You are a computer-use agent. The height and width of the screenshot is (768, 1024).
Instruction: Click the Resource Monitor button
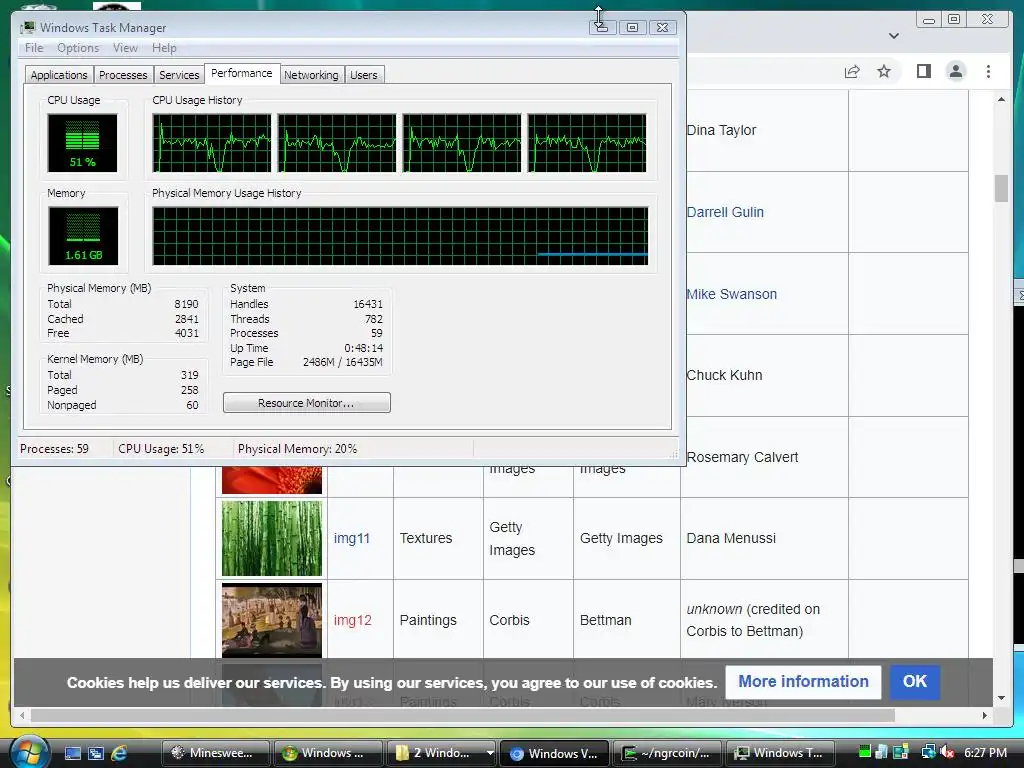[x=306, y=403]
